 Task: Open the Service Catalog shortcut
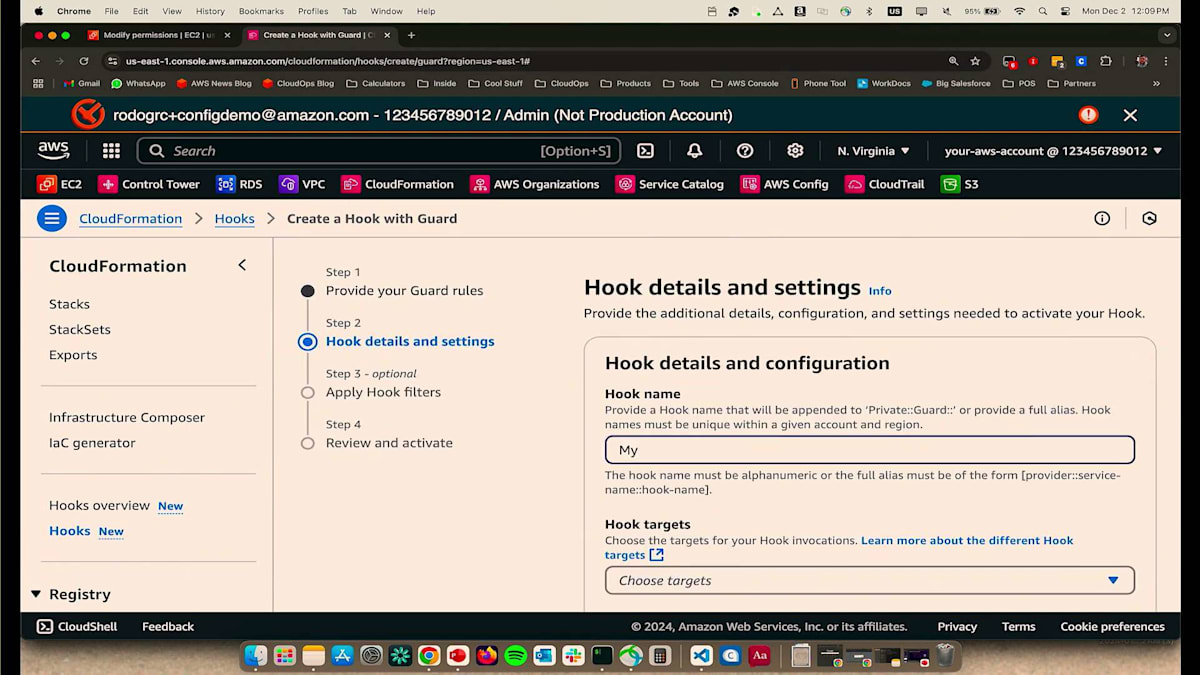[670, 184]
